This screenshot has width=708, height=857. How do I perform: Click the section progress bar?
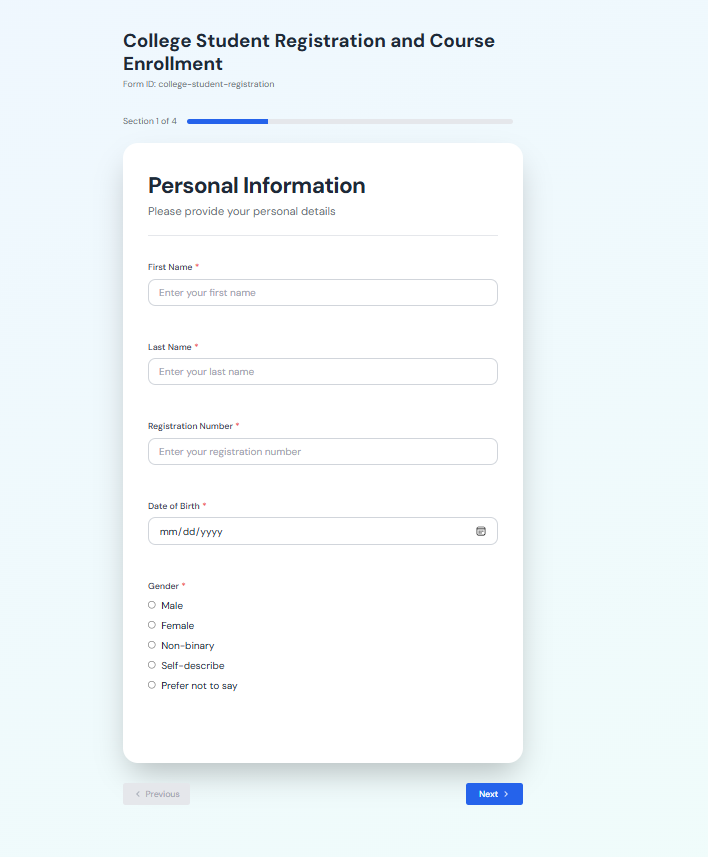coord(348,120)
